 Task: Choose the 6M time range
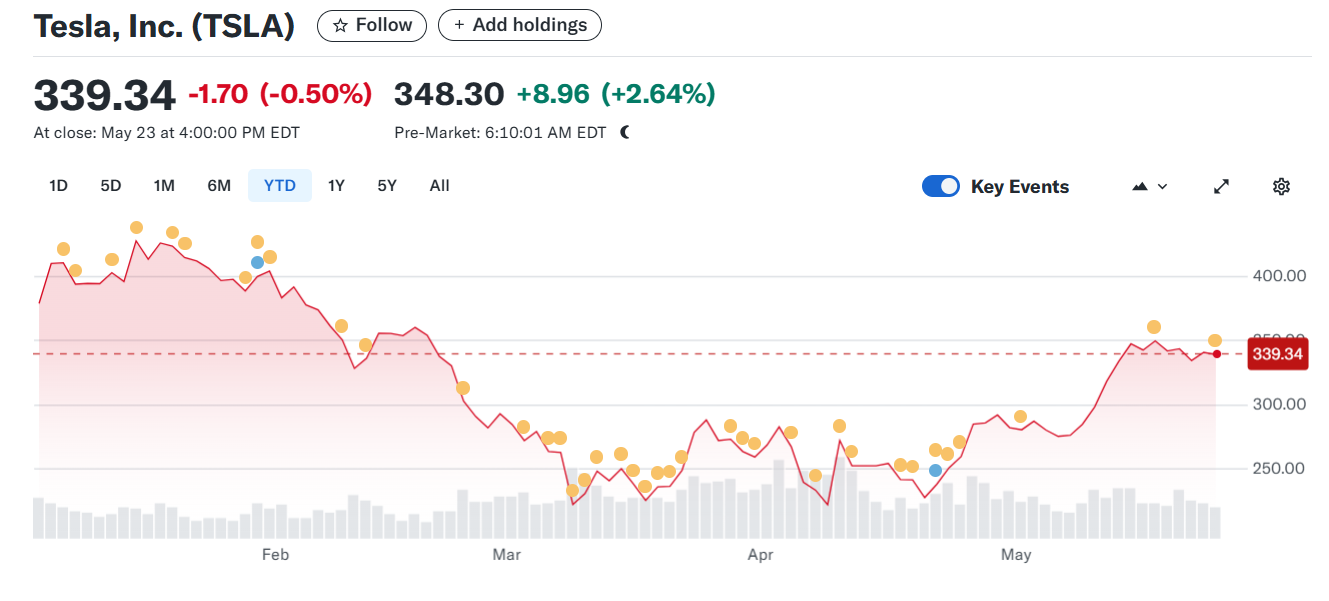coord(219,185)
